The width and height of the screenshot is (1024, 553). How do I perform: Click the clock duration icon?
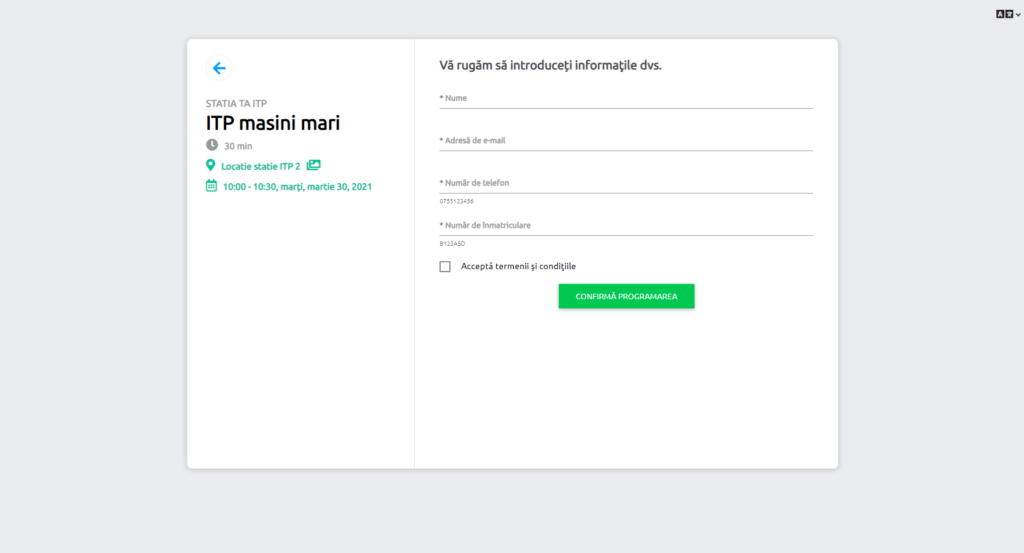212,145
